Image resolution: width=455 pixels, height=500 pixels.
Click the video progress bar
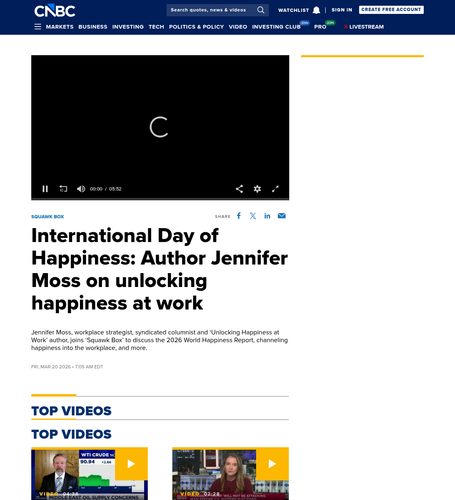[x=160, y=199]
